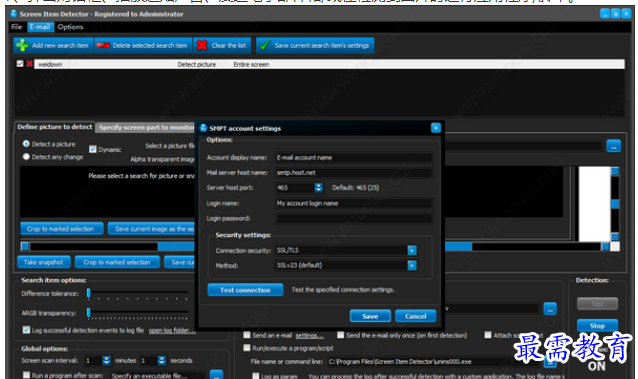
Task: Toggle Log successful detection events checkbox
Action: pyautogui.click(x=26, y=330)
